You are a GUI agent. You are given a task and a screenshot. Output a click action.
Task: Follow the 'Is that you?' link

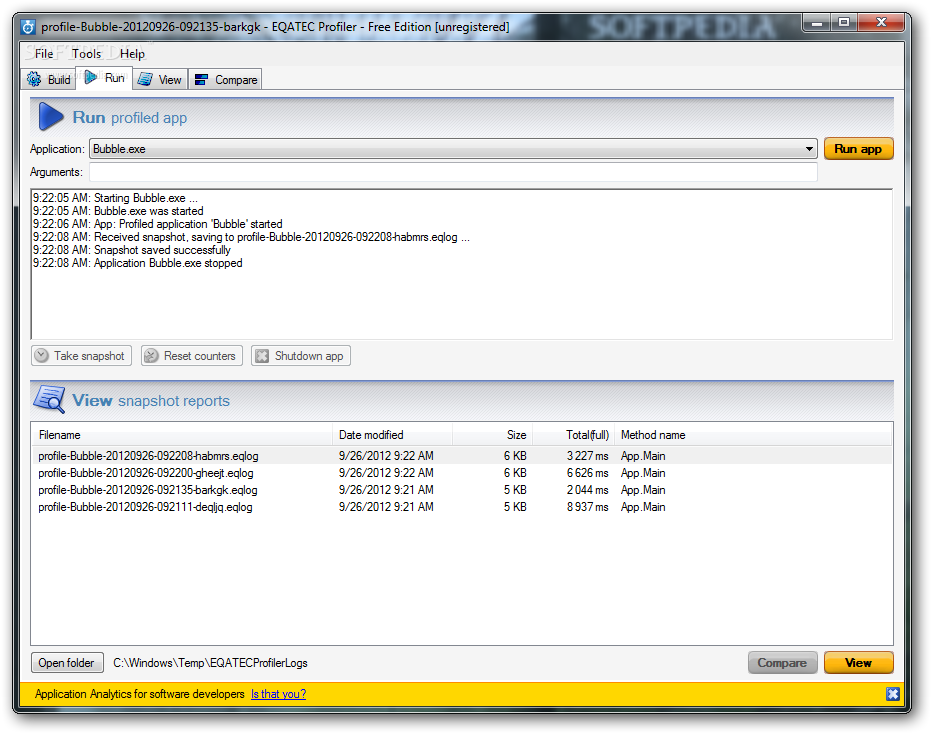point(278,694)
